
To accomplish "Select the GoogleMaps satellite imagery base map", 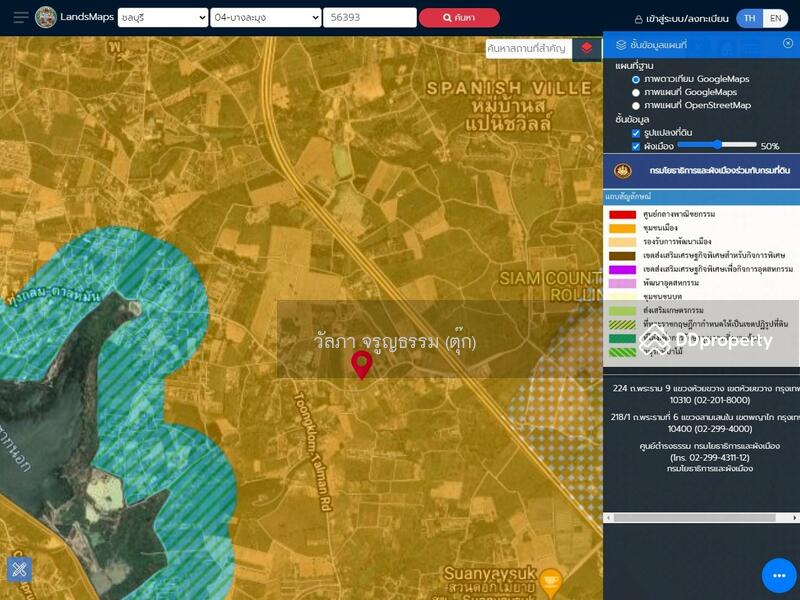I will pos(636,79).
